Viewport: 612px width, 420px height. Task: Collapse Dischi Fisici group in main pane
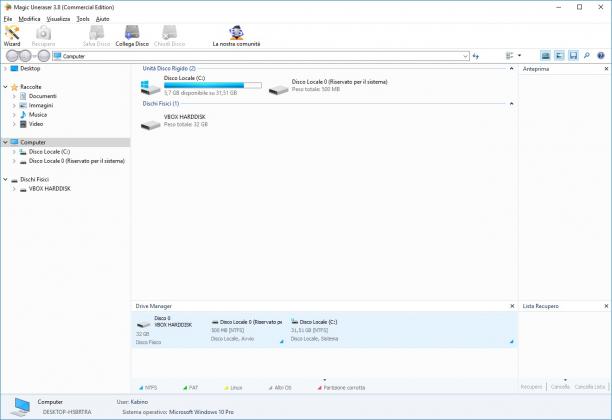pyautogui.click(x=511, y=103)
